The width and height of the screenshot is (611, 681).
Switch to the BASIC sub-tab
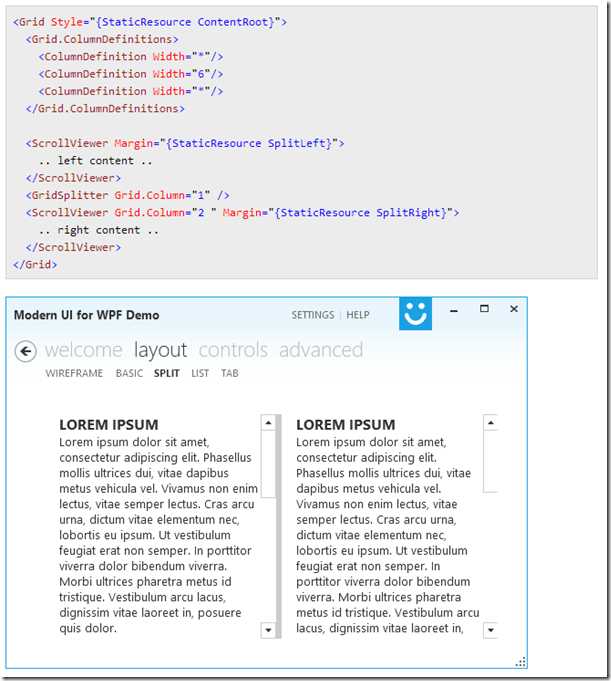129,373
